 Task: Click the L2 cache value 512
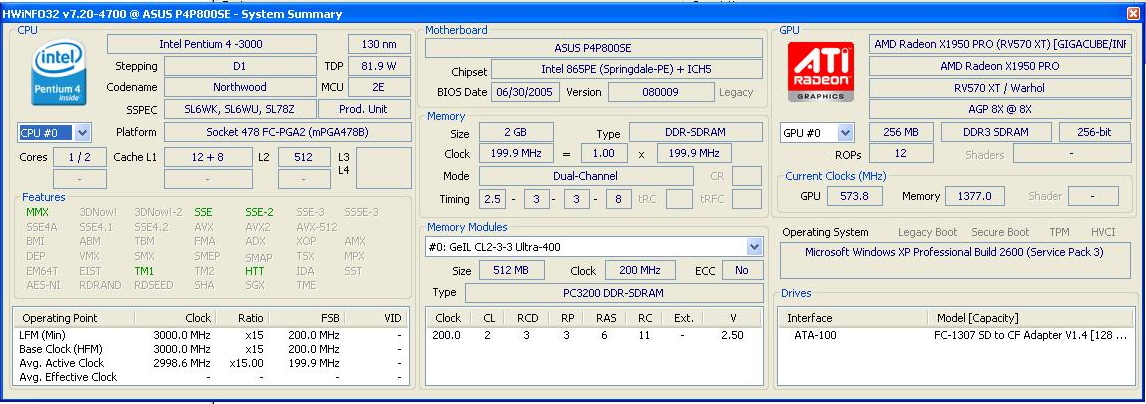tap(304, 157)
